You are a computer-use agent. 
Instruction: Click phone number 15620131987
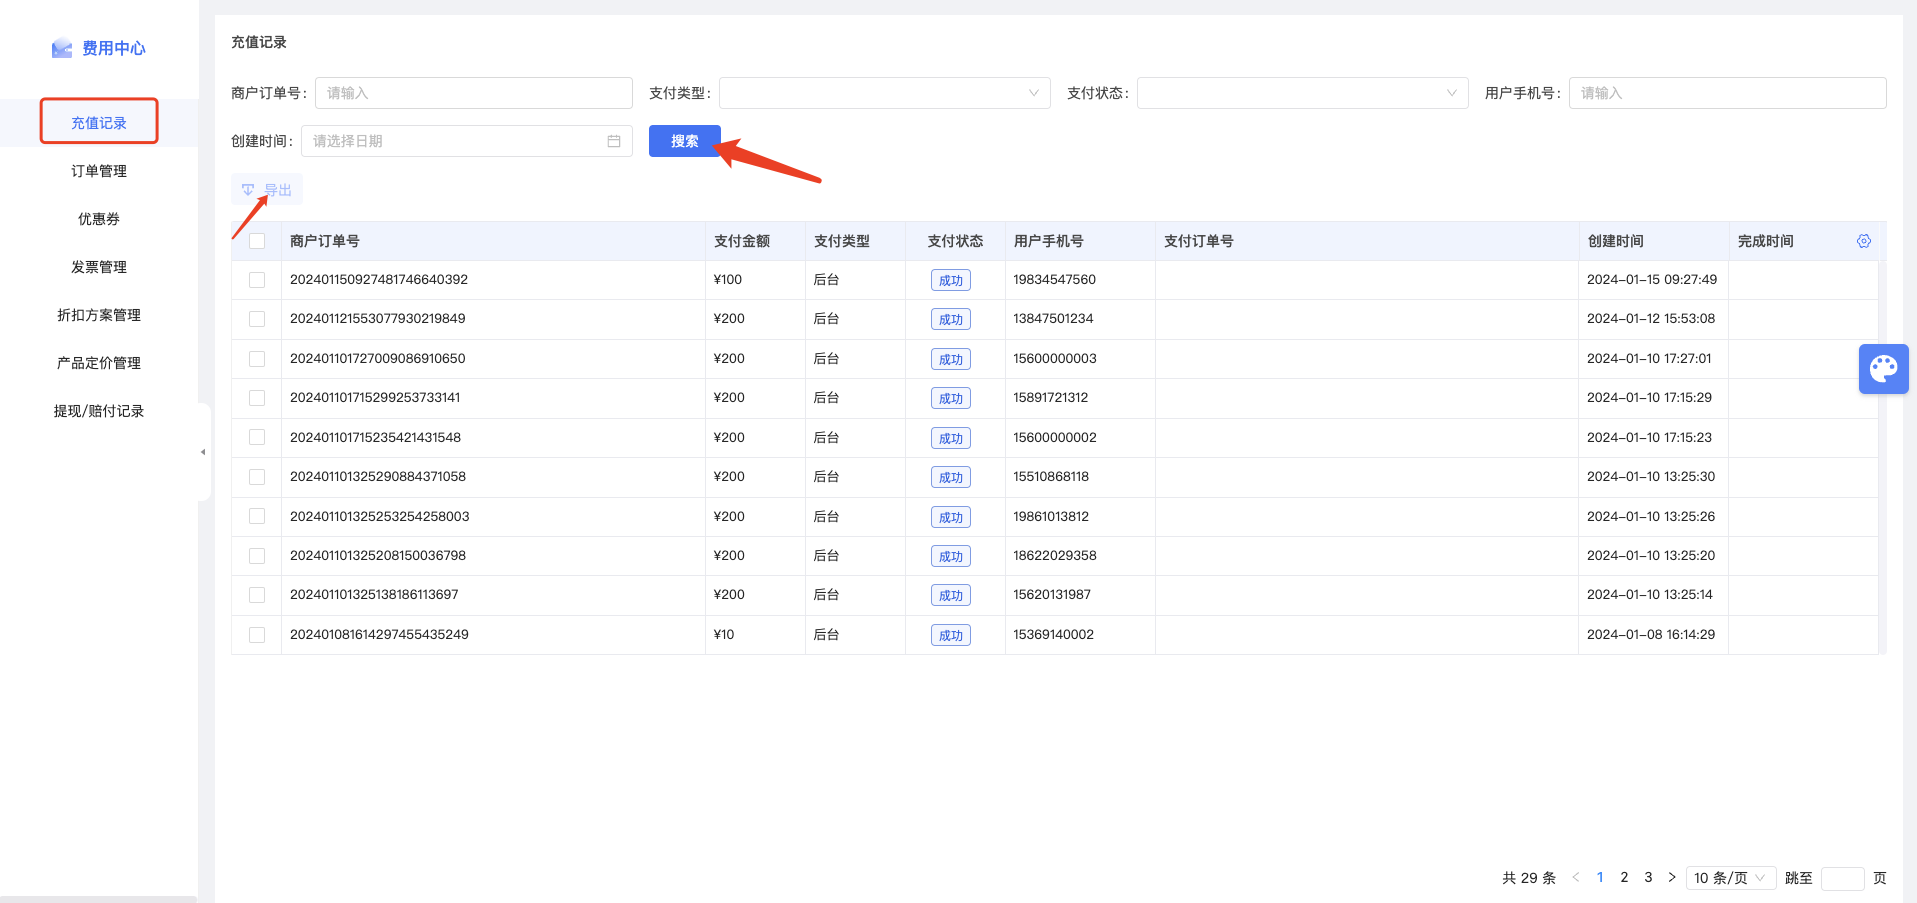pyautogui.click(x=1052, y=595)
